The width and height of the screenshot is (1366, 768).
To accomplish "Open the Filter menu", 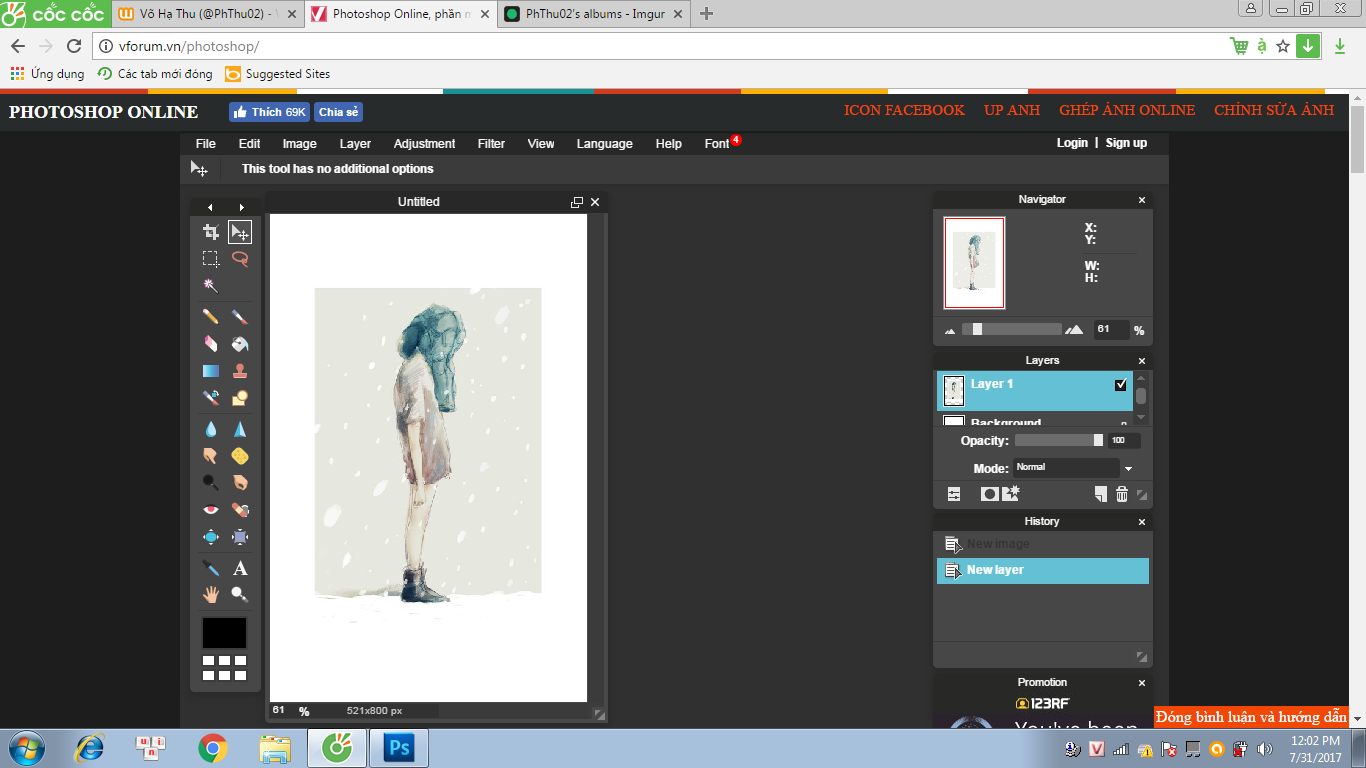I will pos(491,144).
